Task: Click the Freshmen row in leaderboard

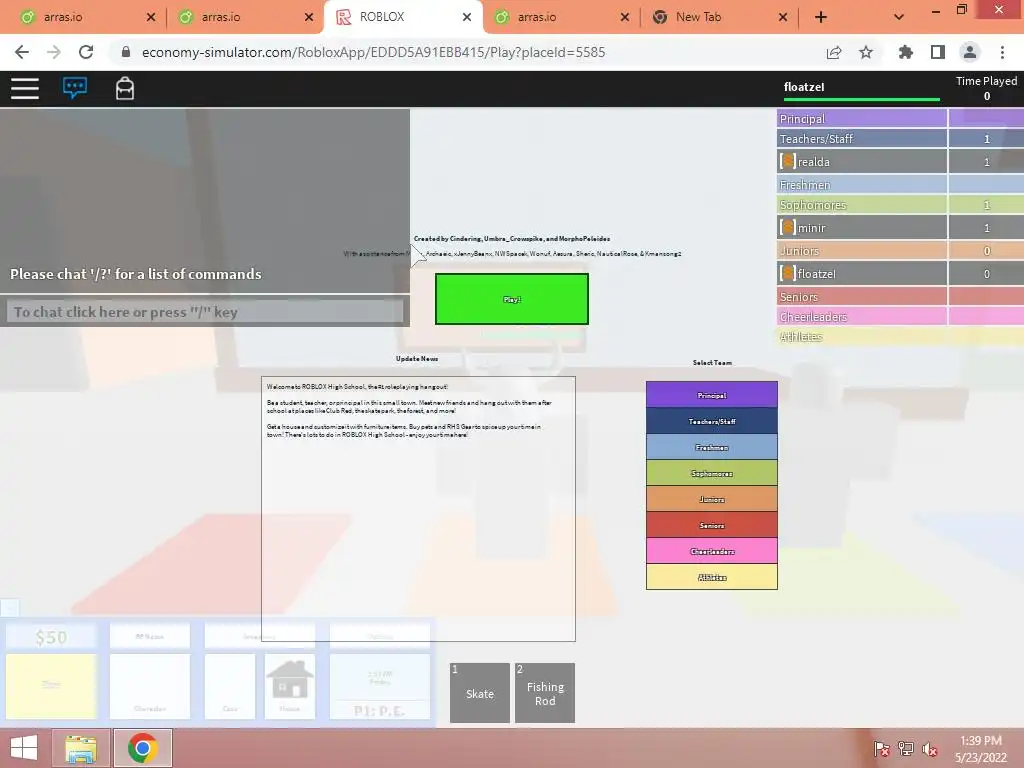Action: coord(901,185)
